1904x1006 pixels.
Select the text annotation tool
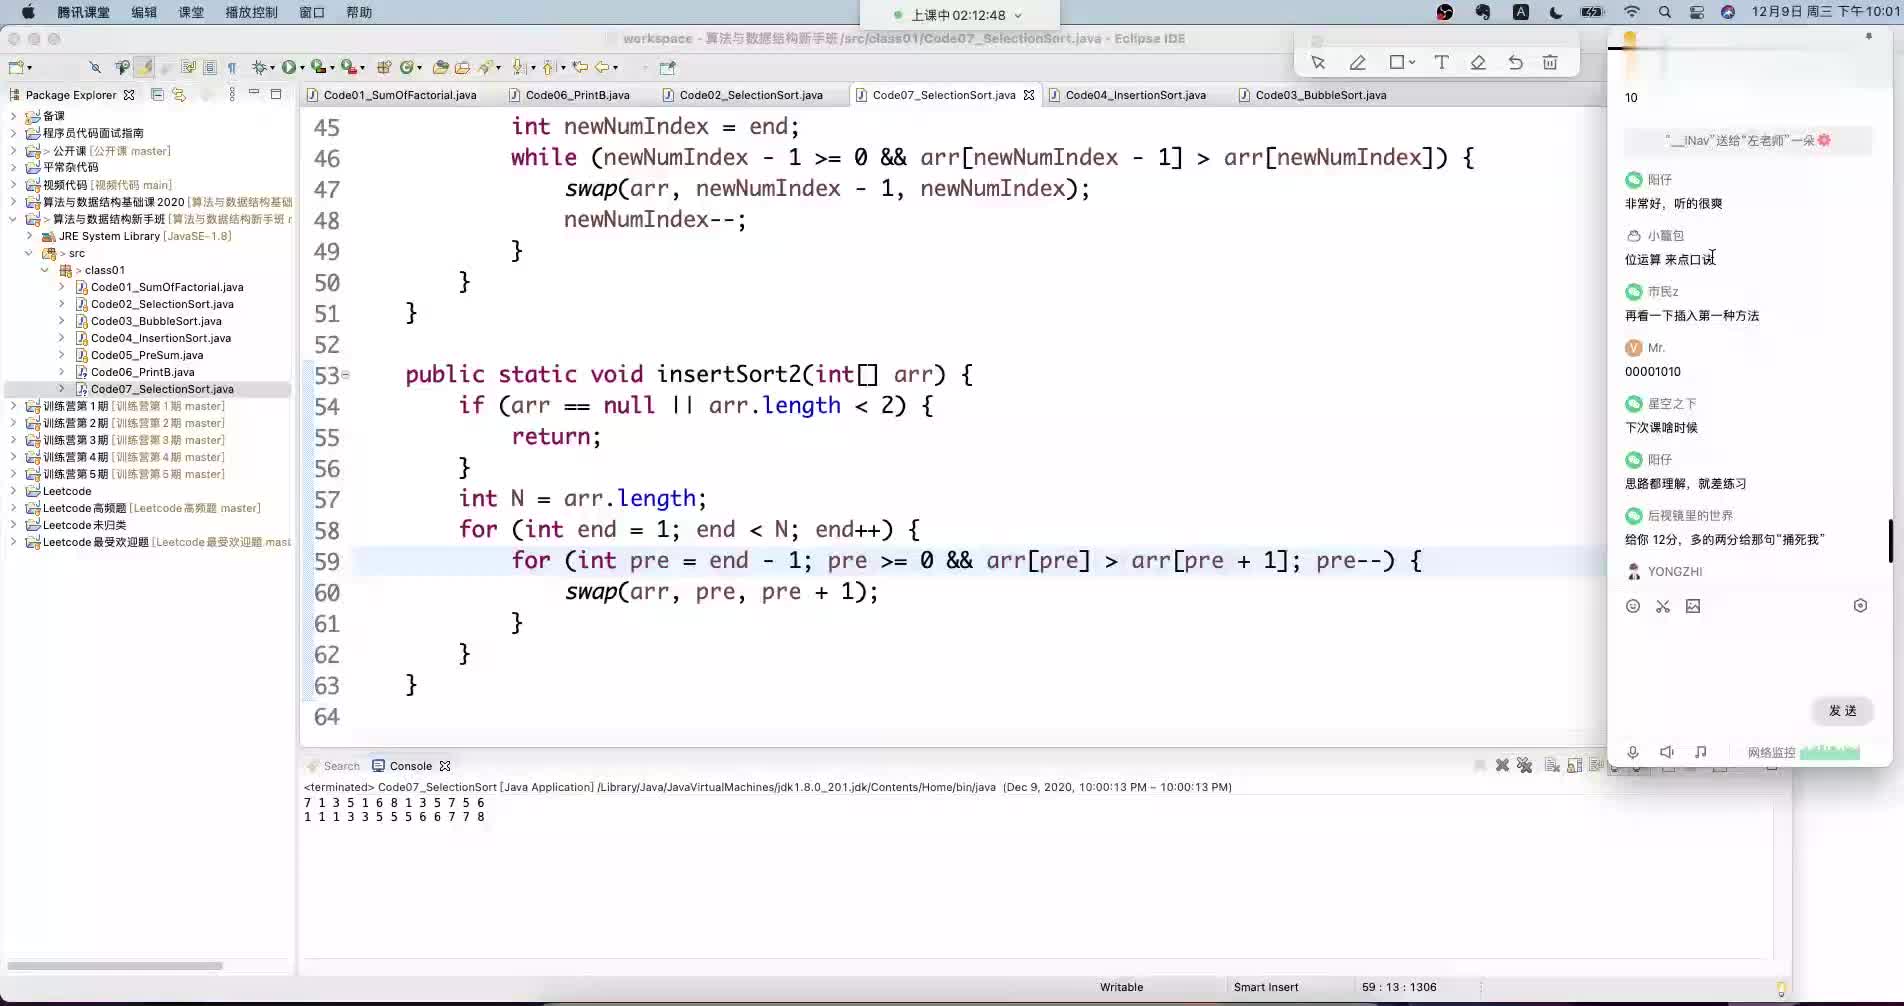click(x=1441, y=62)
